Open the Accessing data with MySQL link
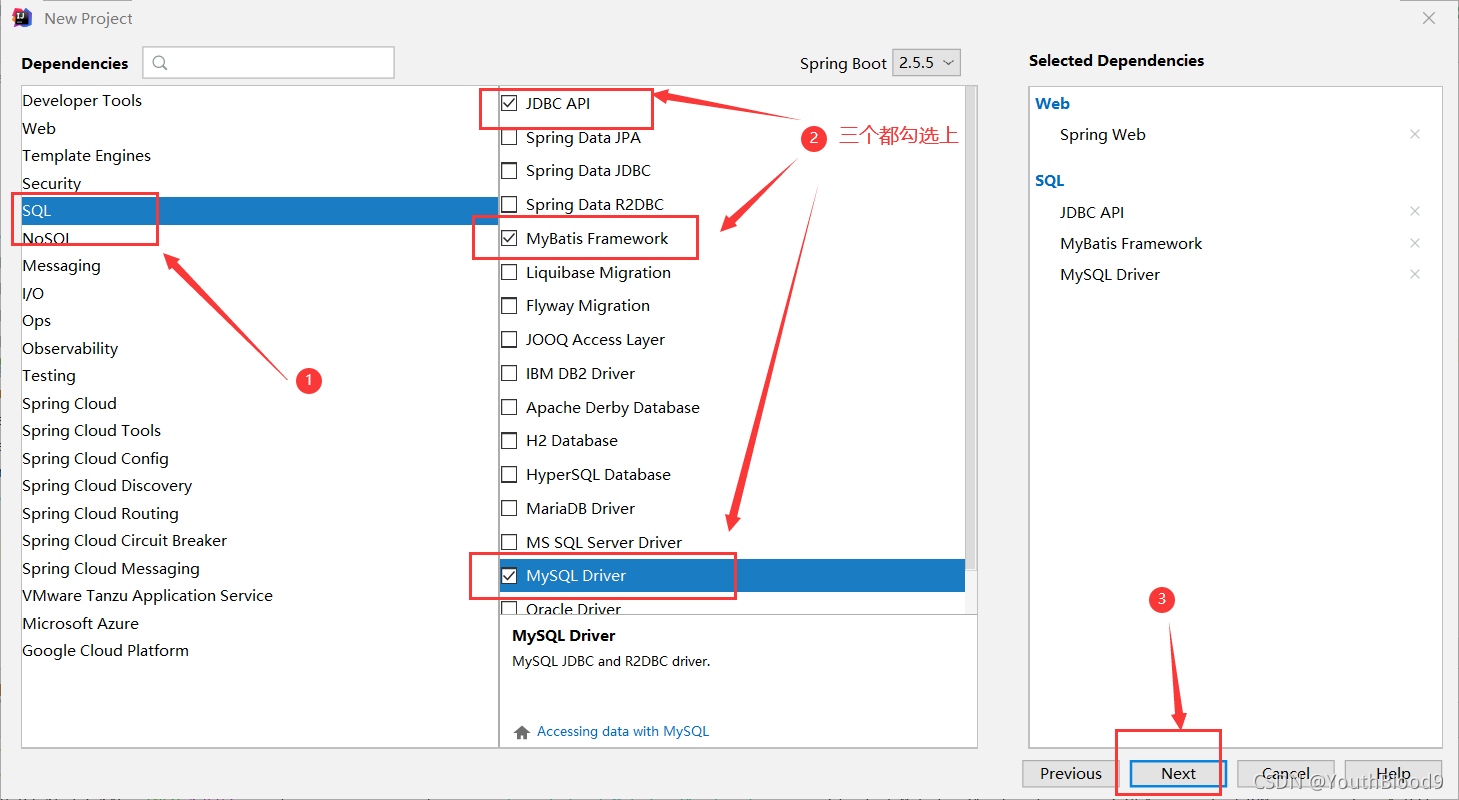Image resolution: width=1459 pixels, height=800 pixels. (x=623, y=731)
